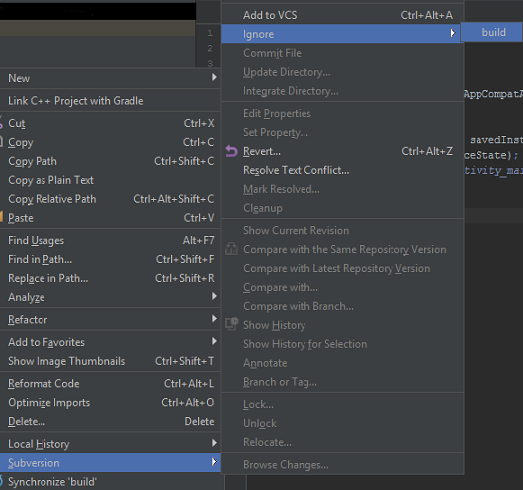
Task: Click Cleanup entry
Action: pyautogui.click(x=342, y=208)
